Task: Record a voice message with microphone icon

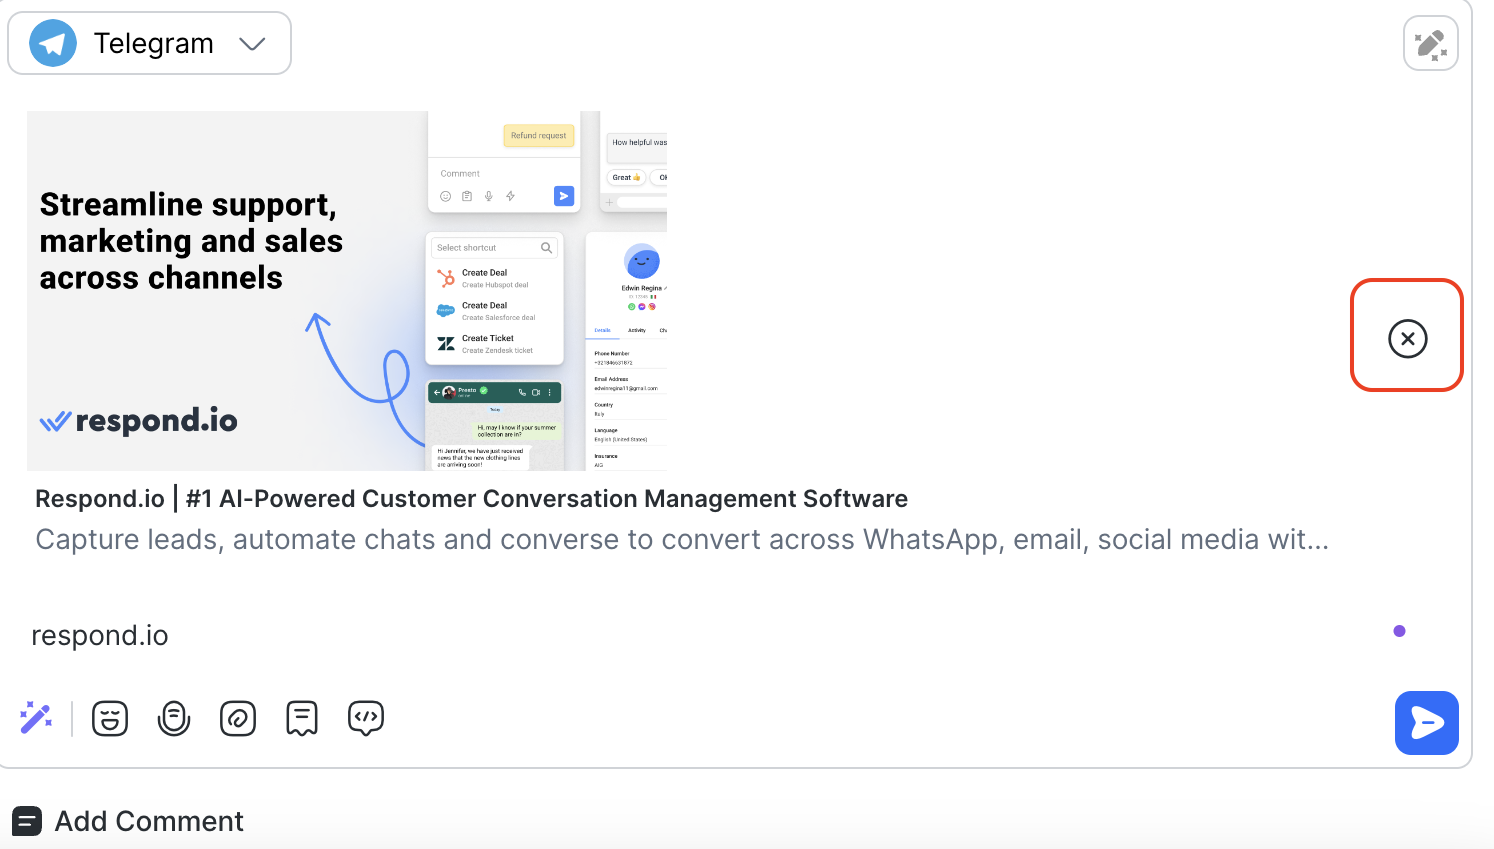Action: click(x=174, y=718)
